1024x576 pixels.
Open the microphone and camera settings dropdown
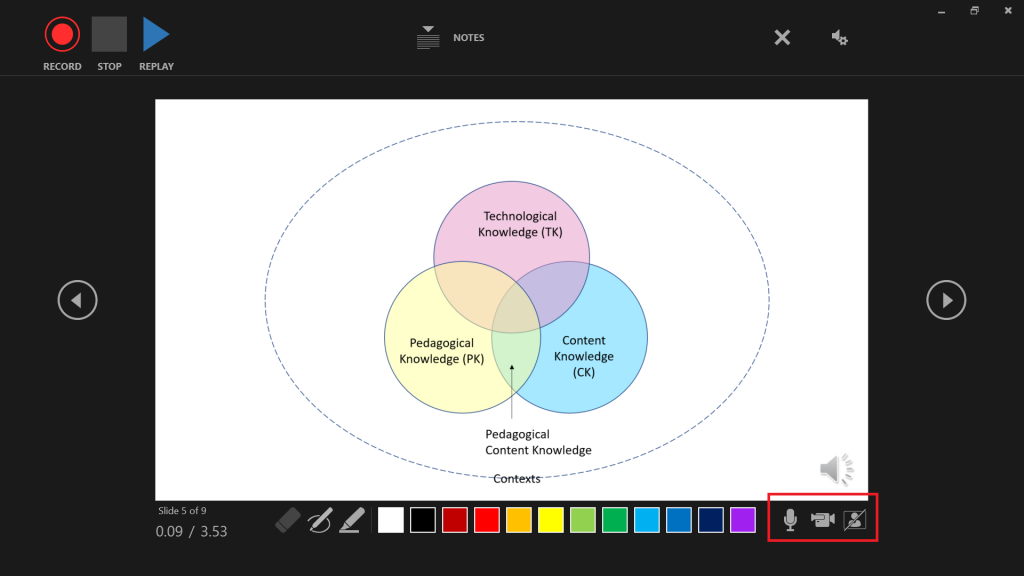click(x=840, y=38)
